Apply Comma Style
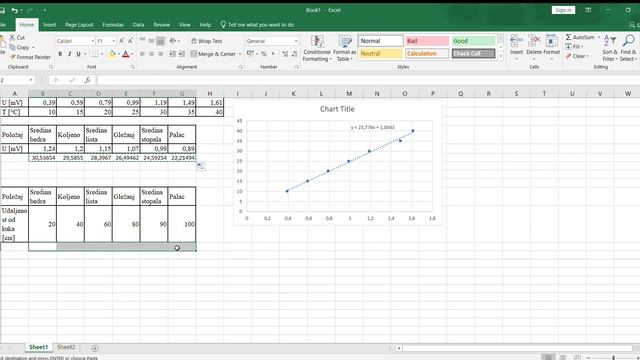This screenshot has width=640, height=360. [x=273, y=54]
